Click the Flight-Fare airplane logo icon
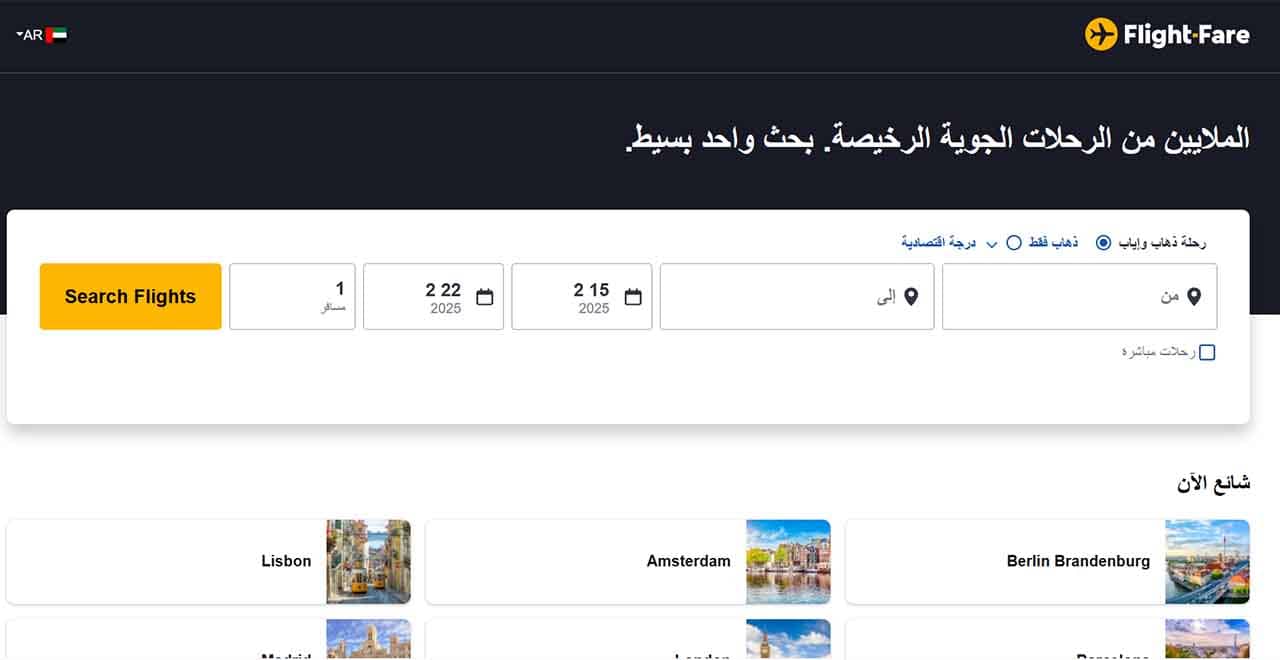This screenshot has width=1280, height=660. pos(1101,35)
